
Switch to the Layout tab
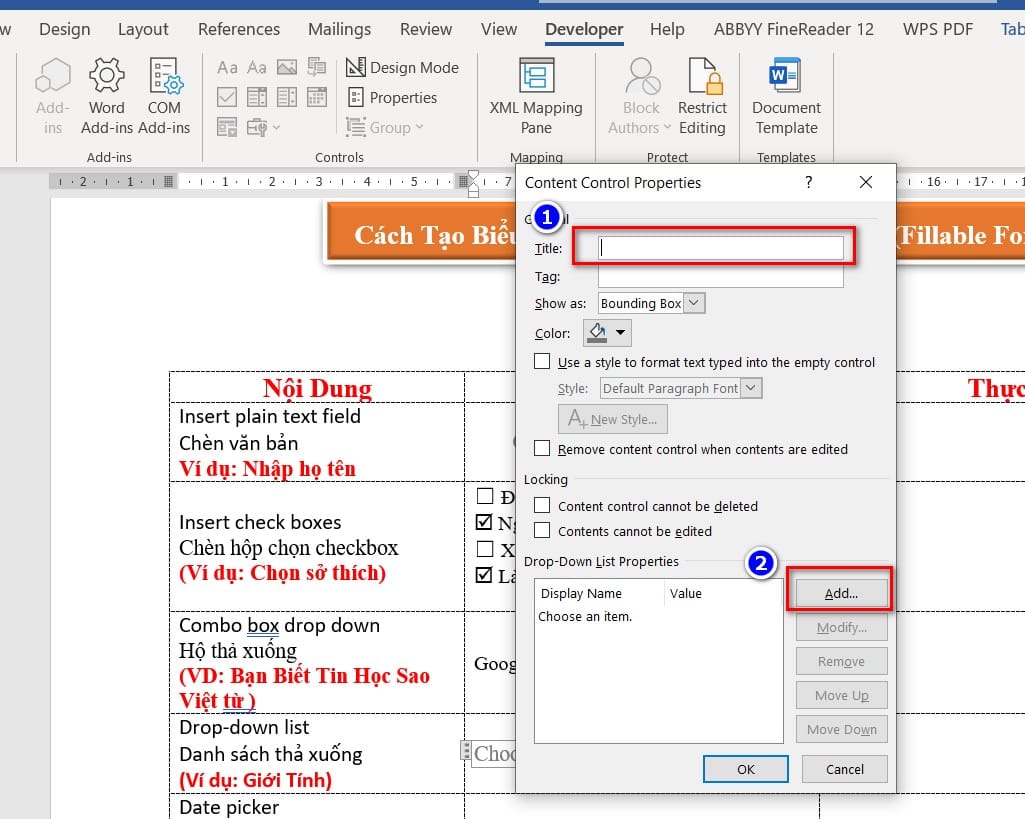click(x=143, y=29)
